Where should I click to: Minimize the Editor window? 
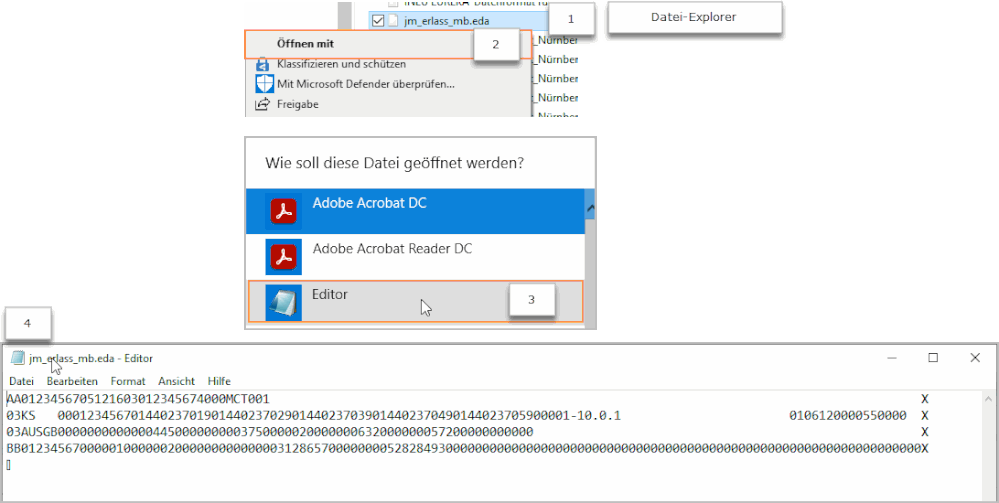click(892, 358)
